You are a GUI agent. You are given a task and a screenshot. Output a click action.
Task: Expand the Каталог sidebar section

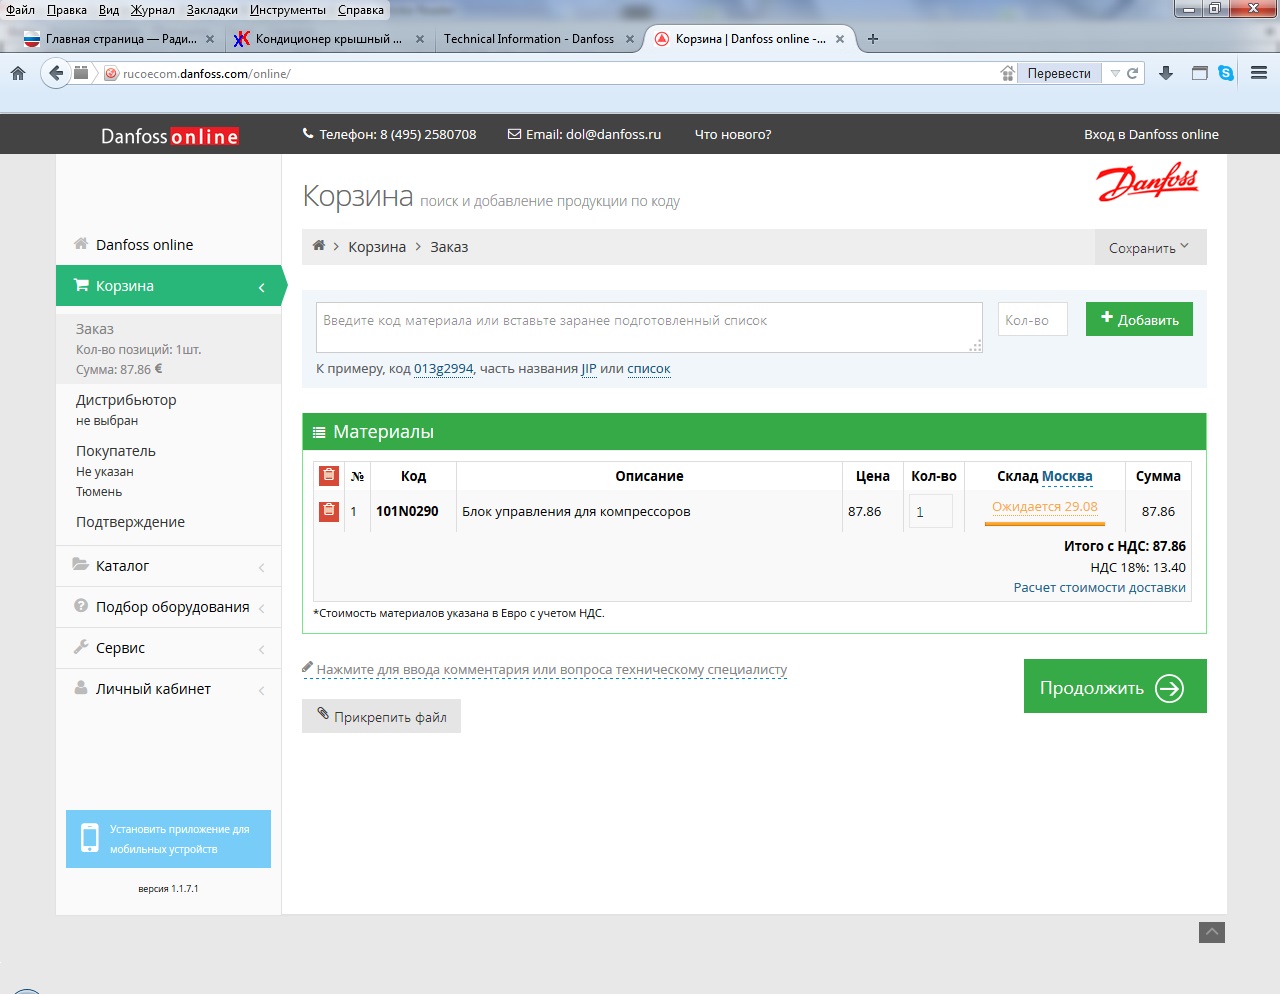click(x=168, y=566)
